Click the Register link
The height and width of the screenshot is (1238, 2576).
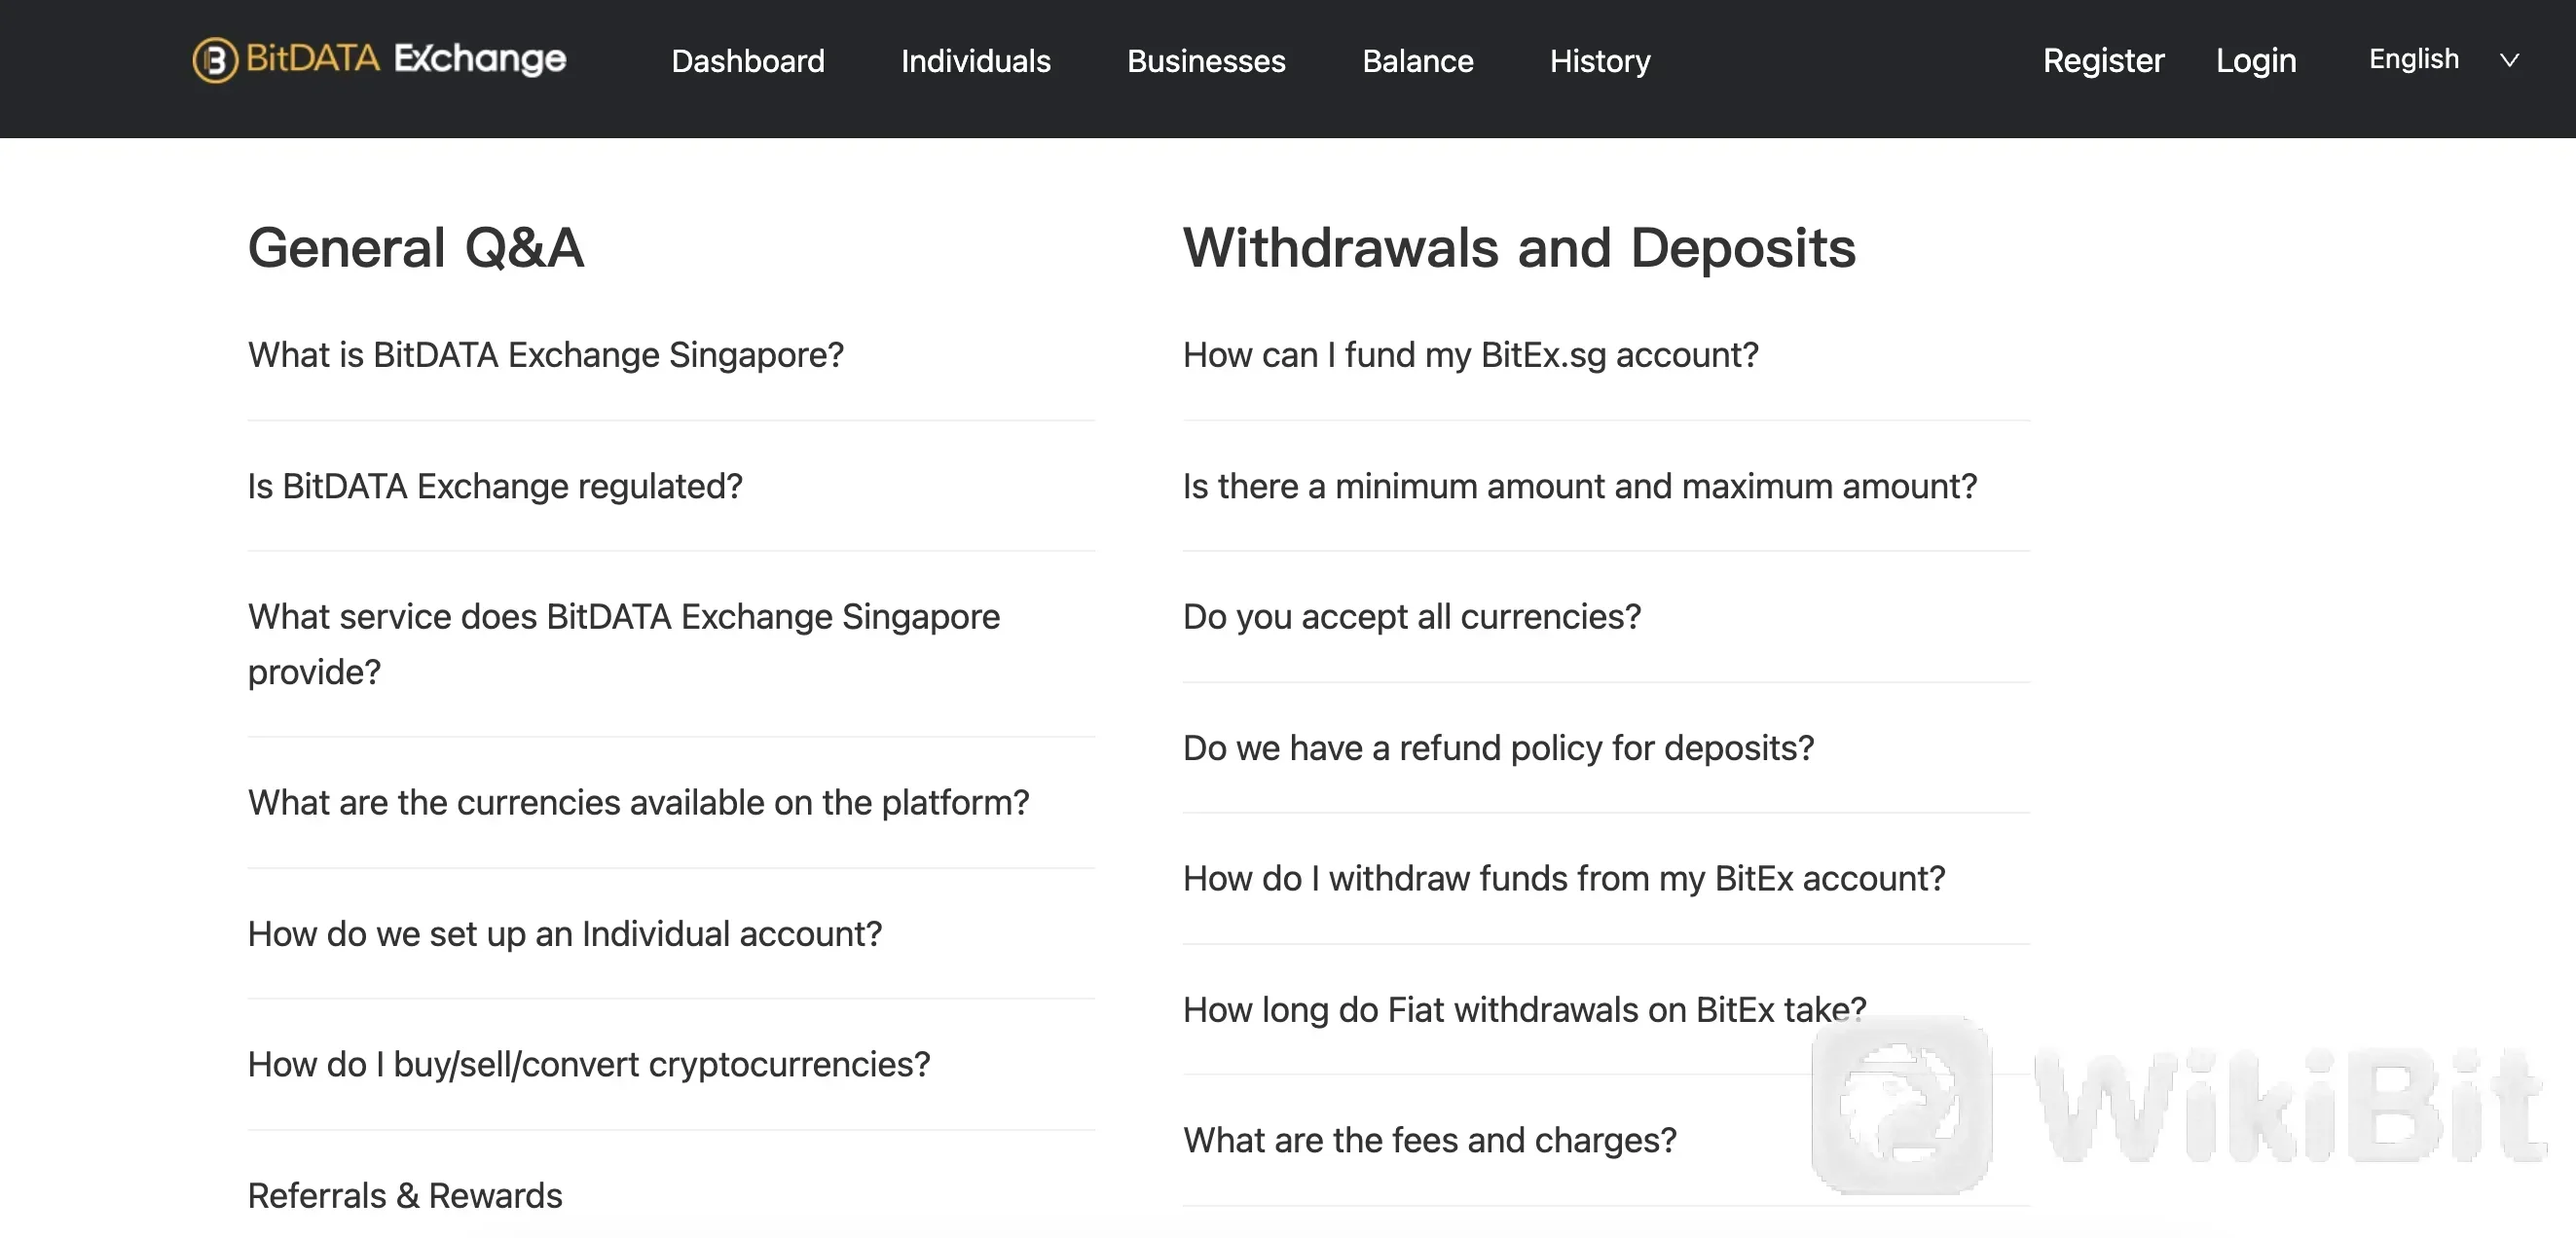pyautogui.click(x=2103, y=60)
